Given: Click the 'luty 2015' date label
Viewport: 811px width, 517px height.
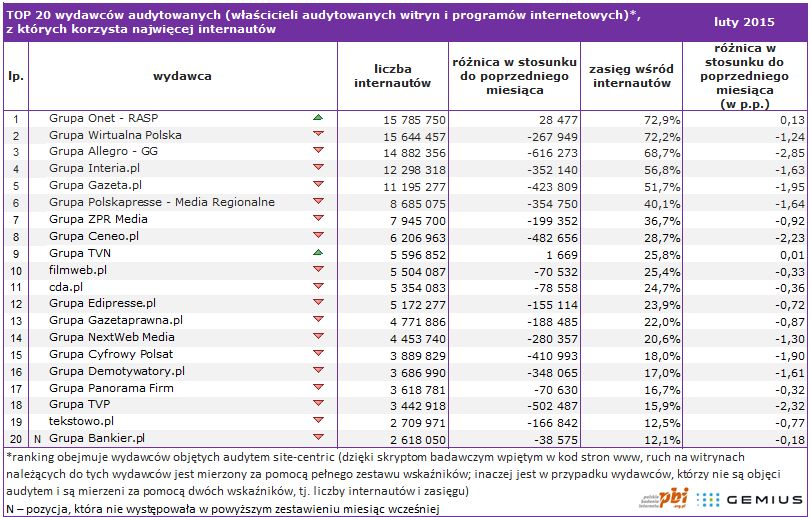Looking at the screenshot, I should 744,22.
